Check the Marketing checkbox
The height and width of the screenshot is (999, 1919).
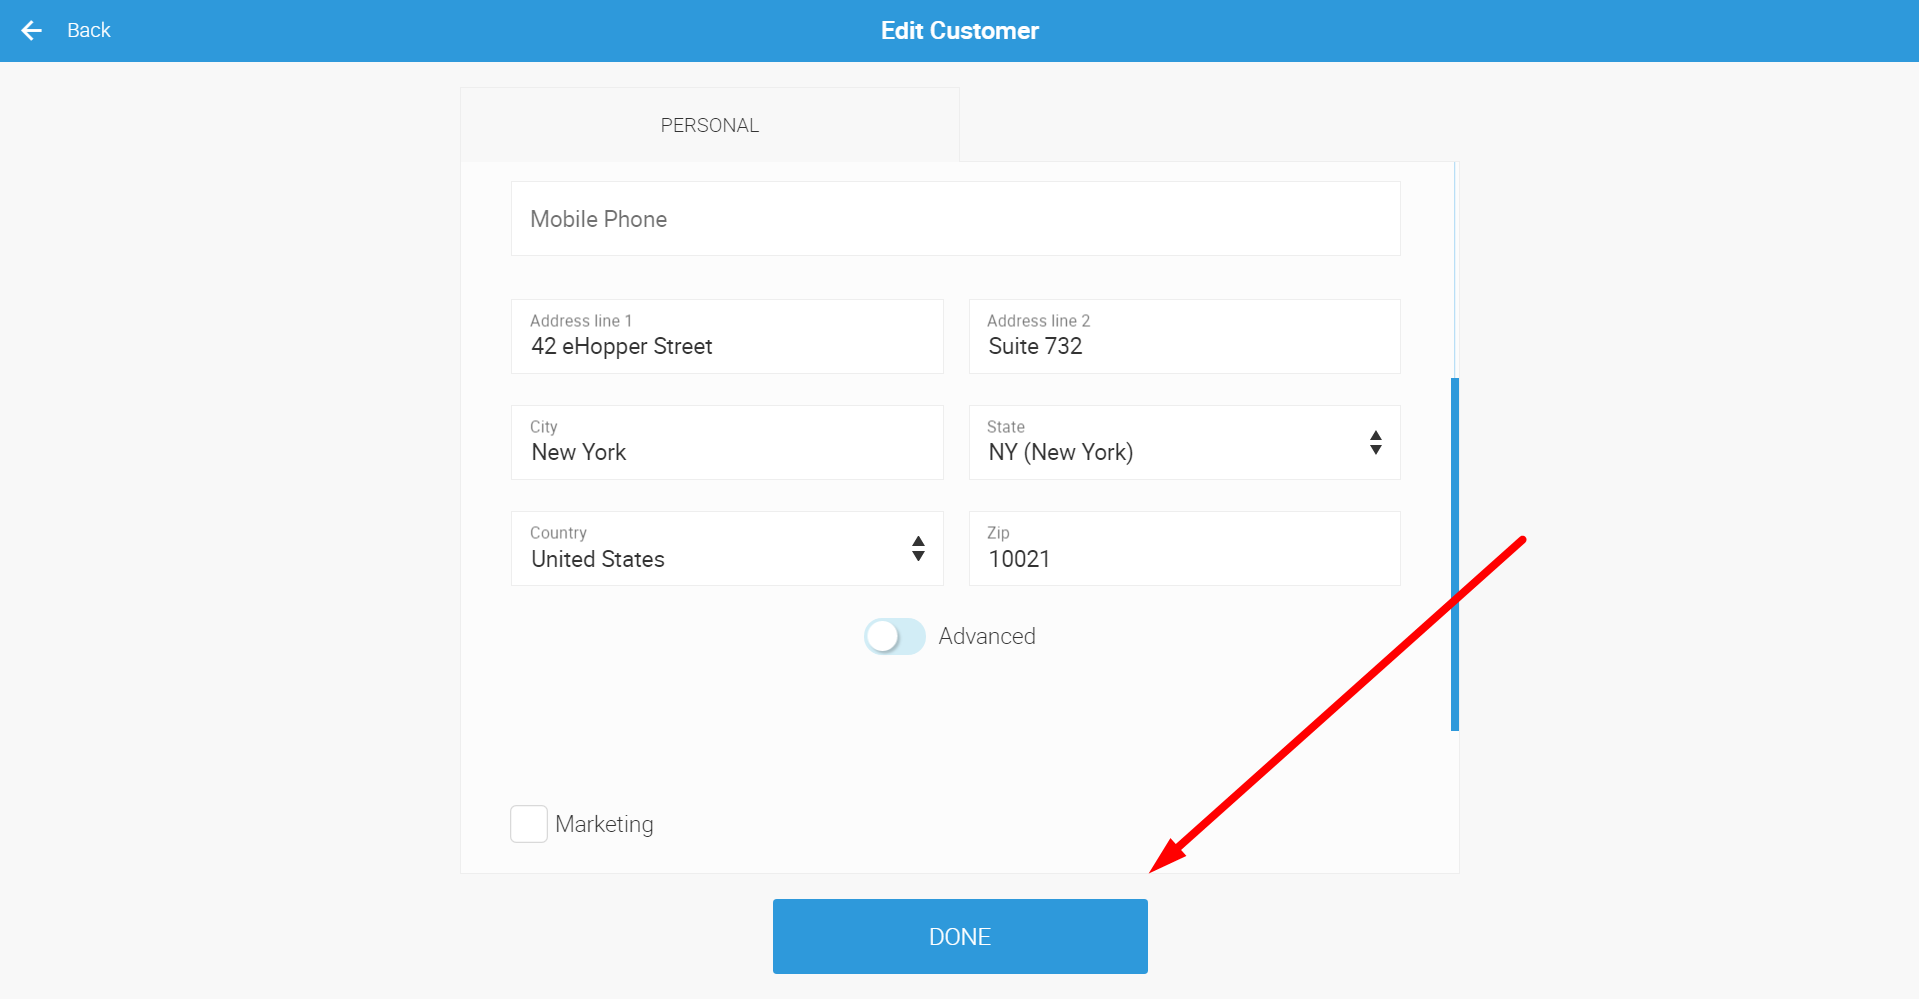[x=529, y=824]
